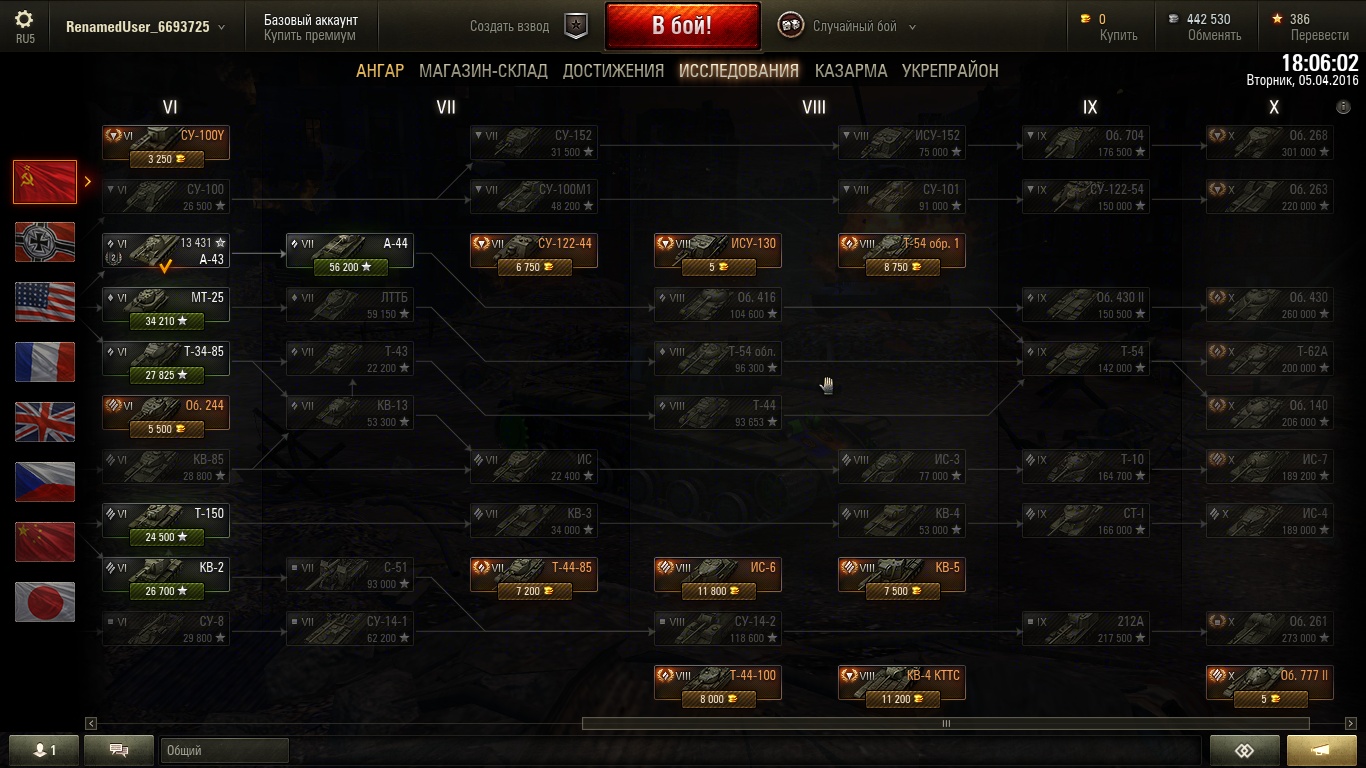Select the German nation flag
The image size is (1366, 768).
click(x=45, y=242)
